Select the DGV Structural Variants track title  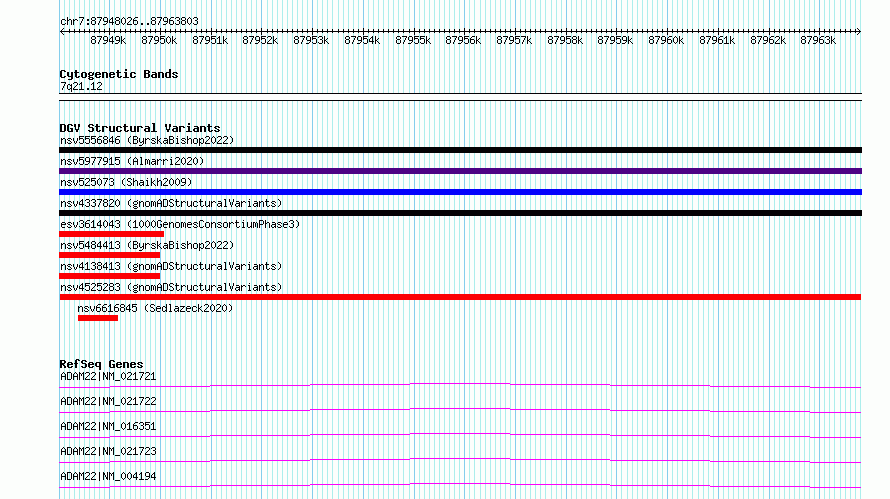coord(140,128)
